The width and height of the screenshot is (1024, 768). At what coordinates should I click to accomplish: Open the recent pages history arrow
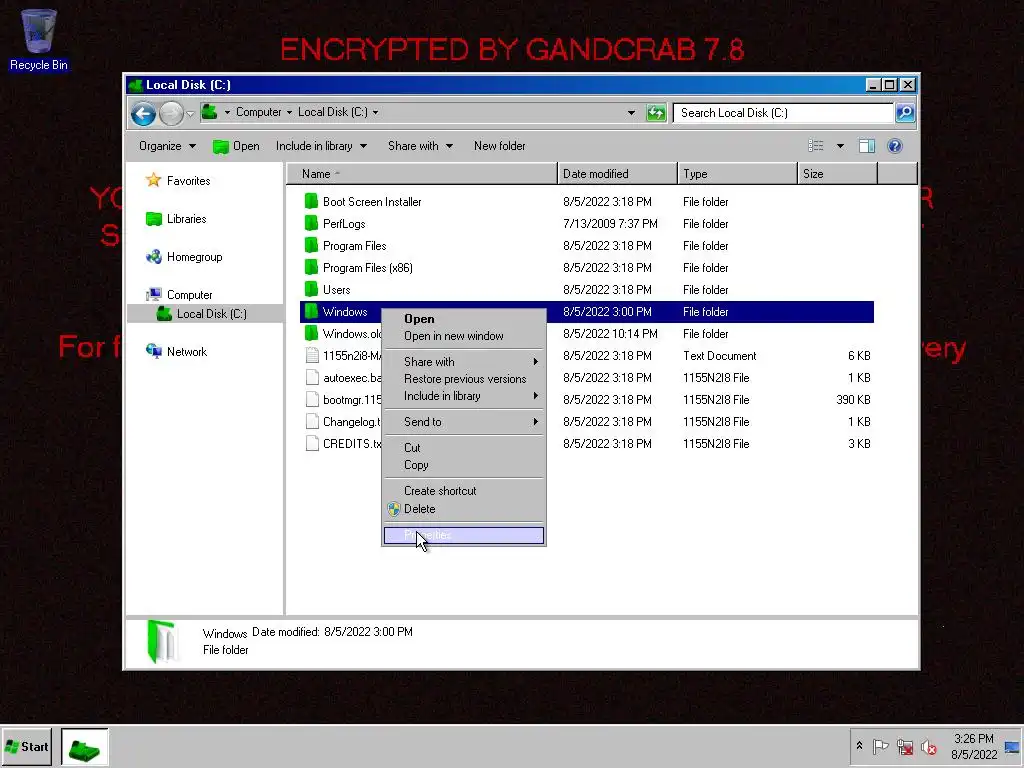[x=190, y=114]
